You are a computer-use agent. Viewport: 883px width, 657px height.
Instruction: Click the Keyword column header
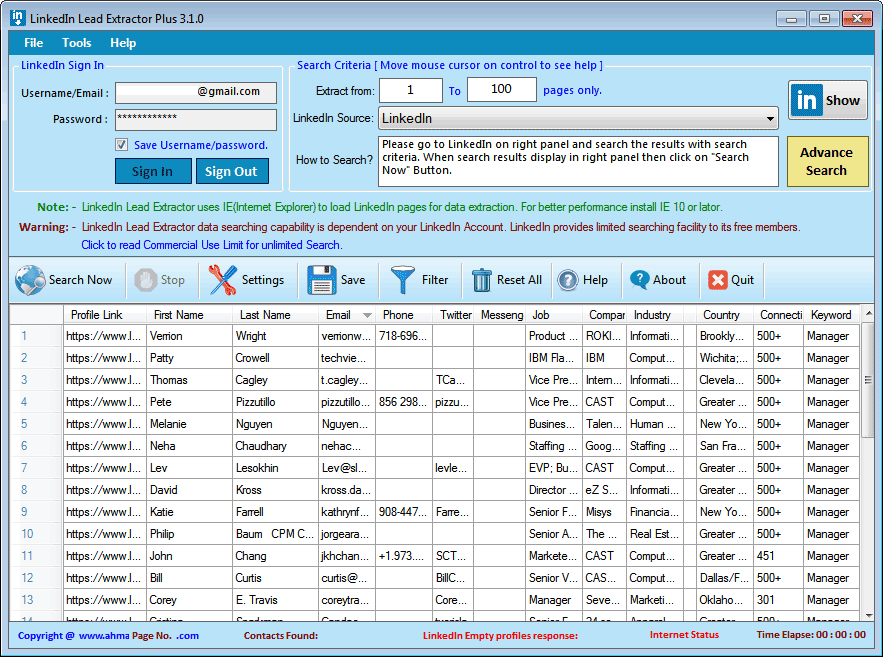[831, 315]
